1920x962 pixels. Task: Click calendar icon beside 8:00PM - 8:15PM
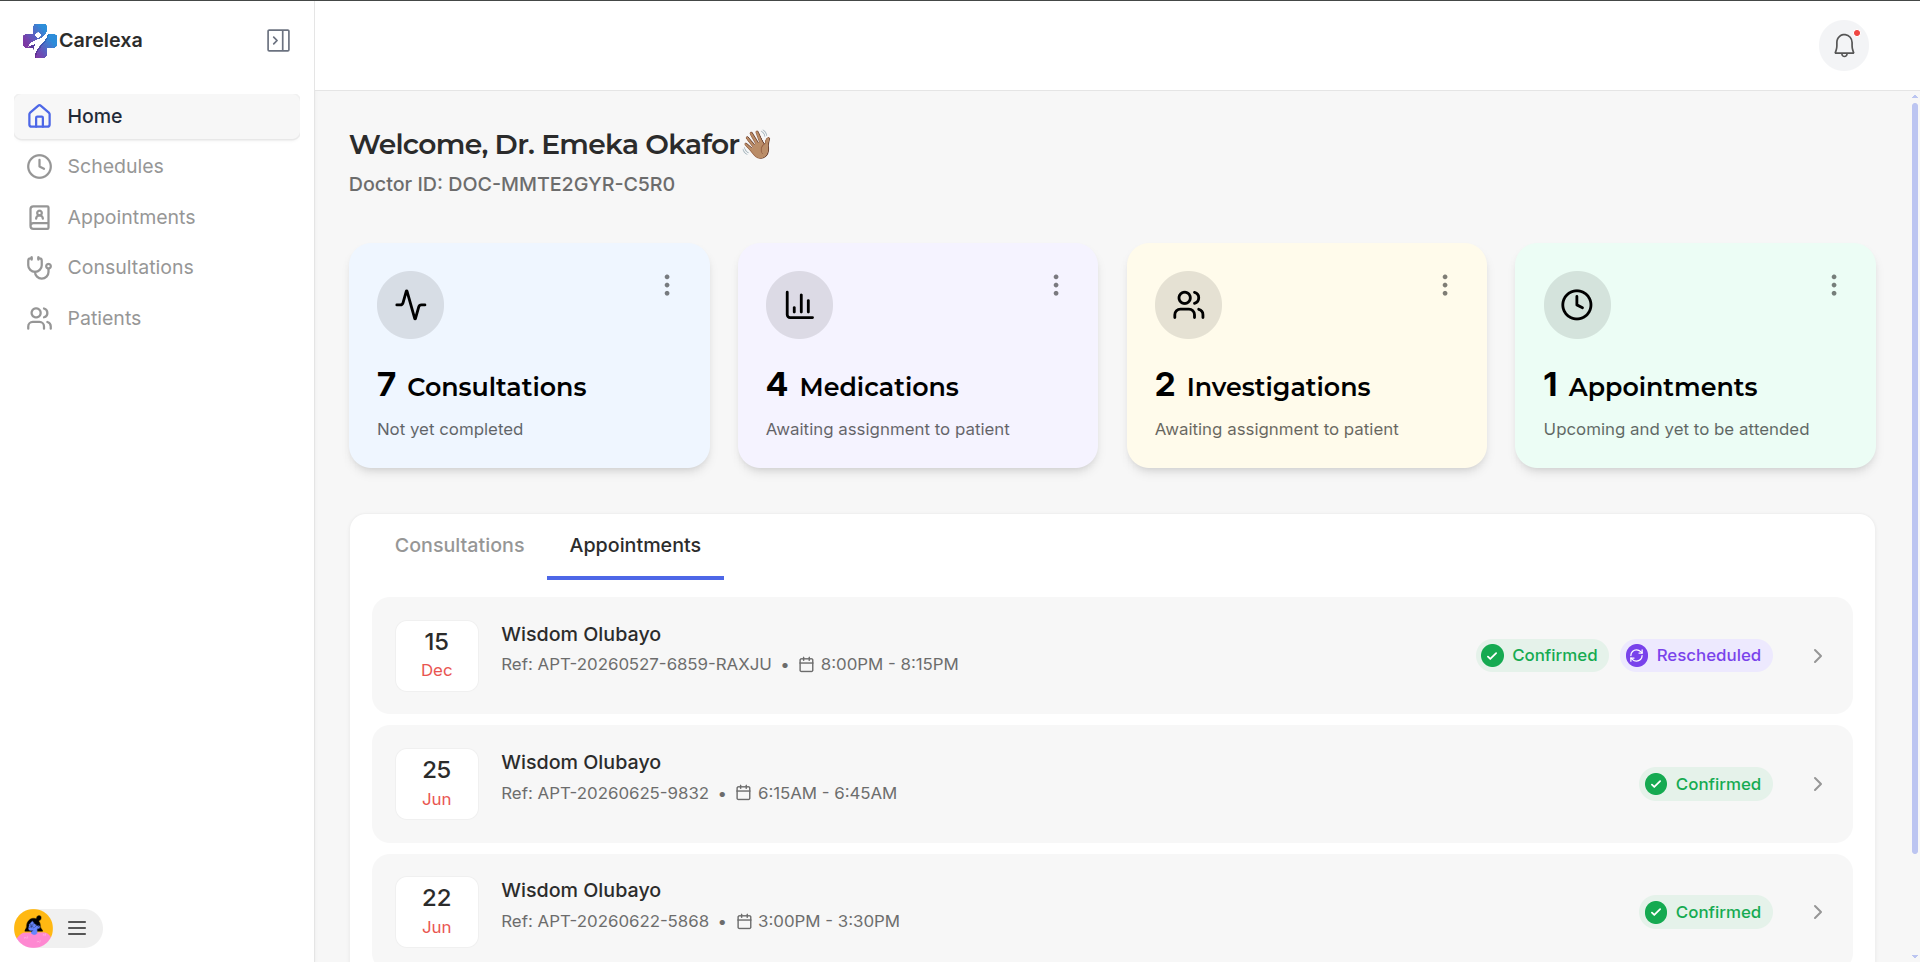pyautogui.click(x=806, y=664)
